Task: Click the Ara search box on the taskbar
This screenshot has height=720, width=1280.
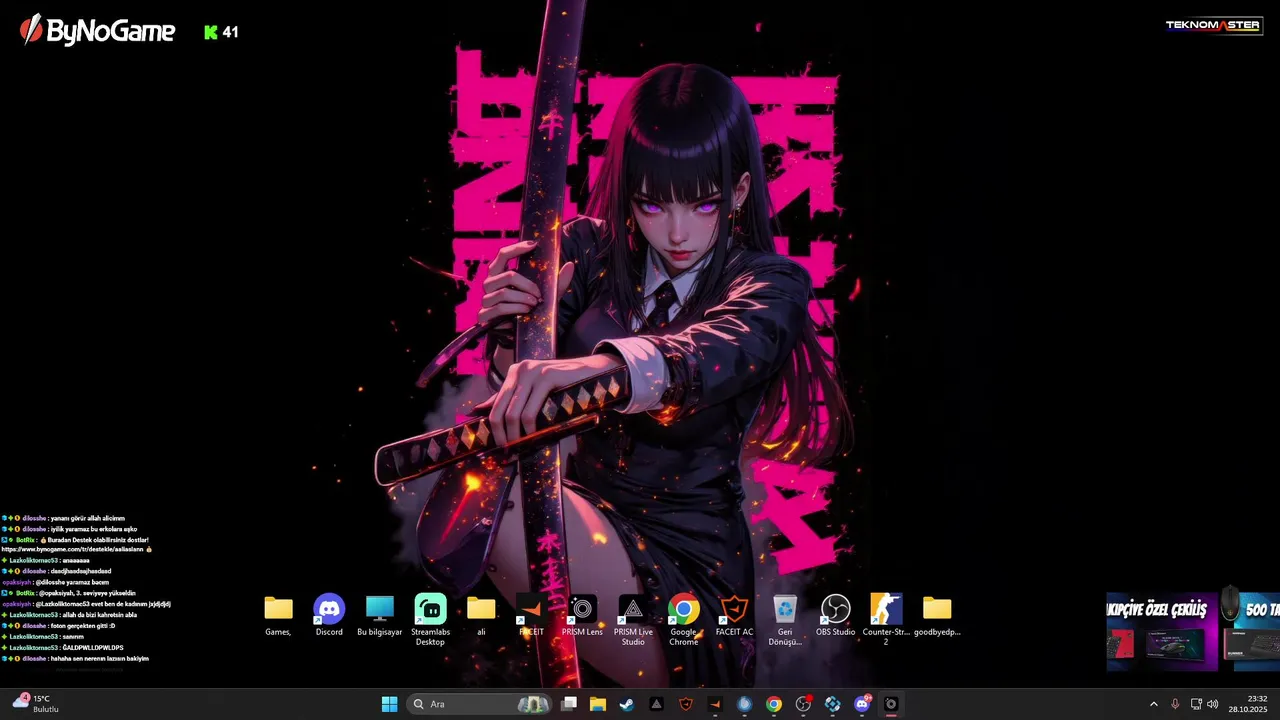Action: pos(480,704)
